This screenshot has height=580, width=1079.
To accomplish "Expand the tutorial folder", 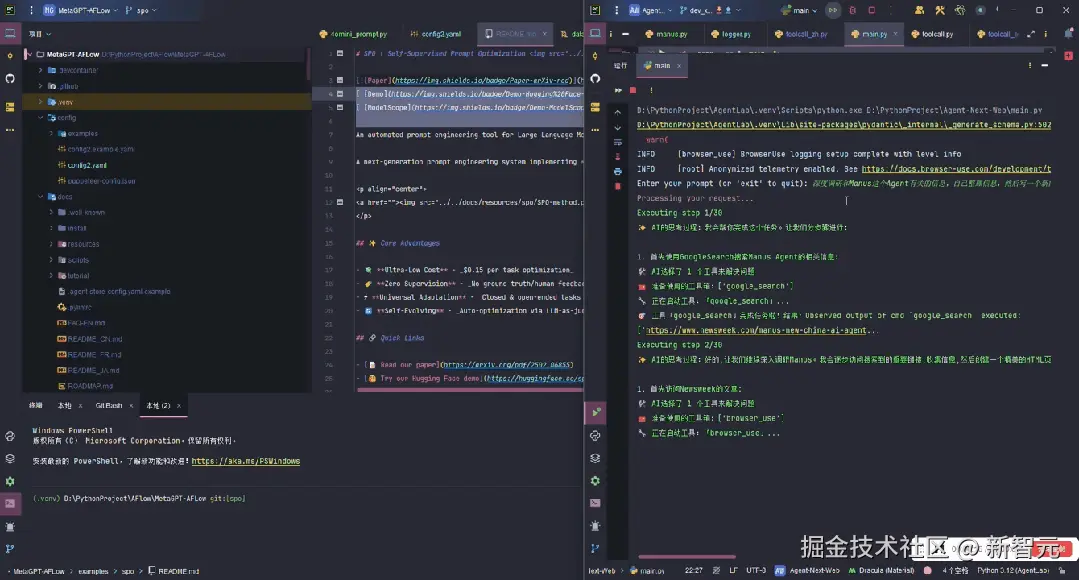I will (x=52, y=276).
